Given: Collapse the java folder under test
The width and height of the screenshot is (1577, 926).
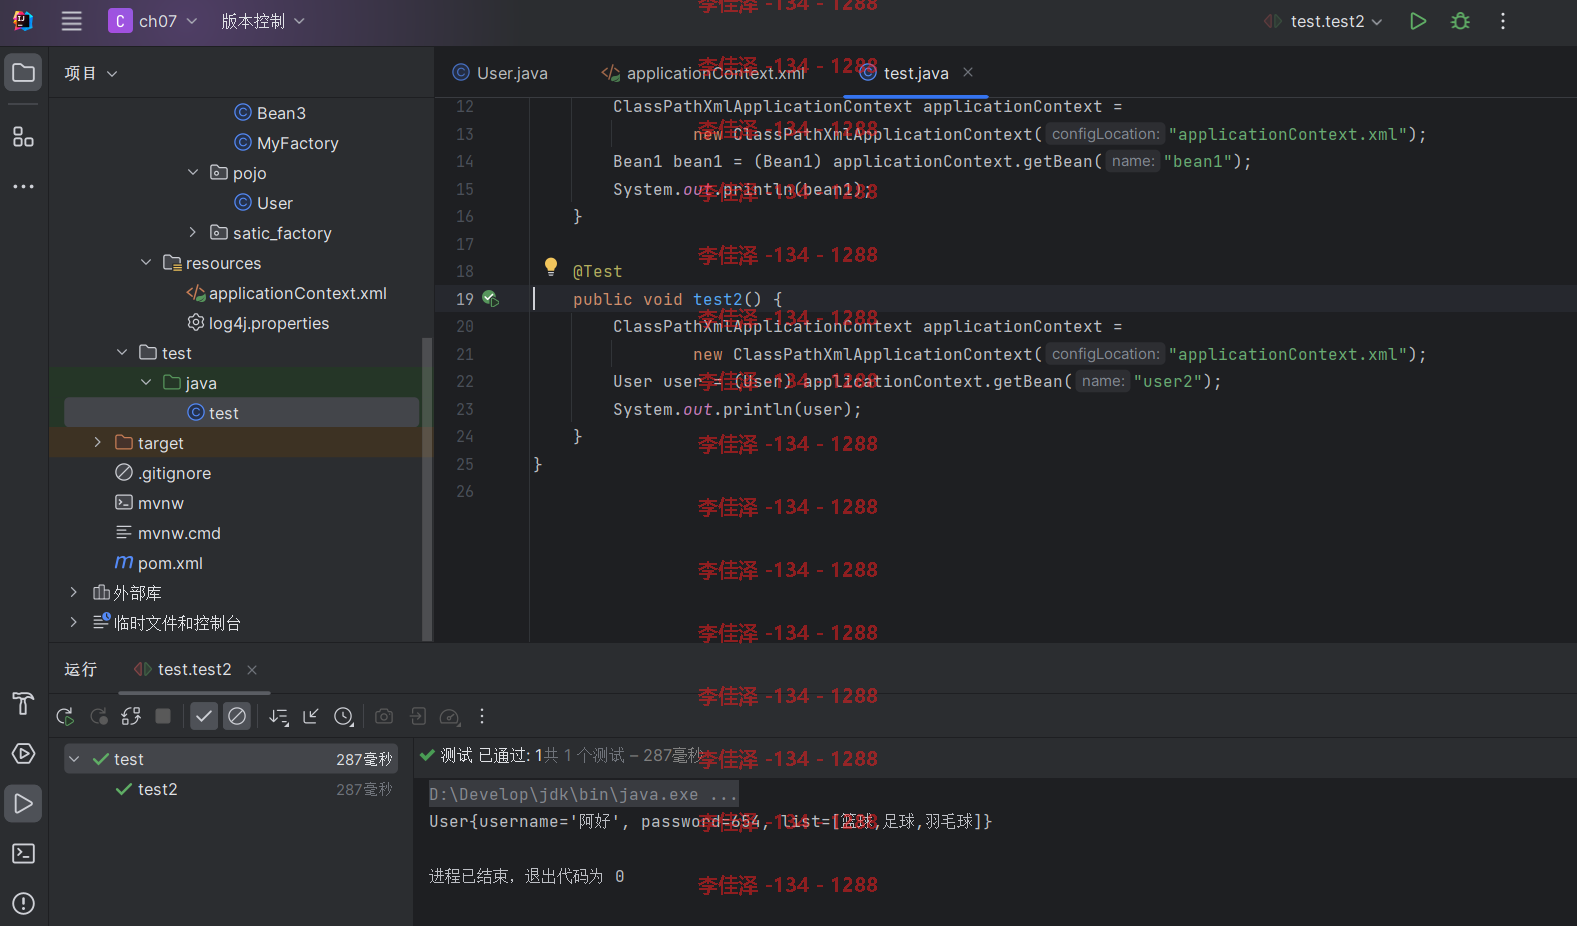Looking at the screenshot, I should [x=146, y=382].
